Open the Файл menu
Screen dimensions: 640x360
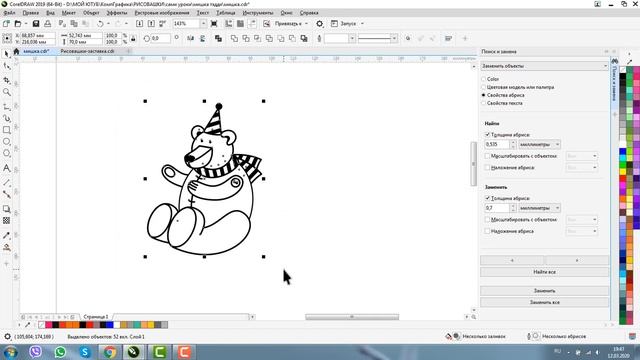[9, 13]
